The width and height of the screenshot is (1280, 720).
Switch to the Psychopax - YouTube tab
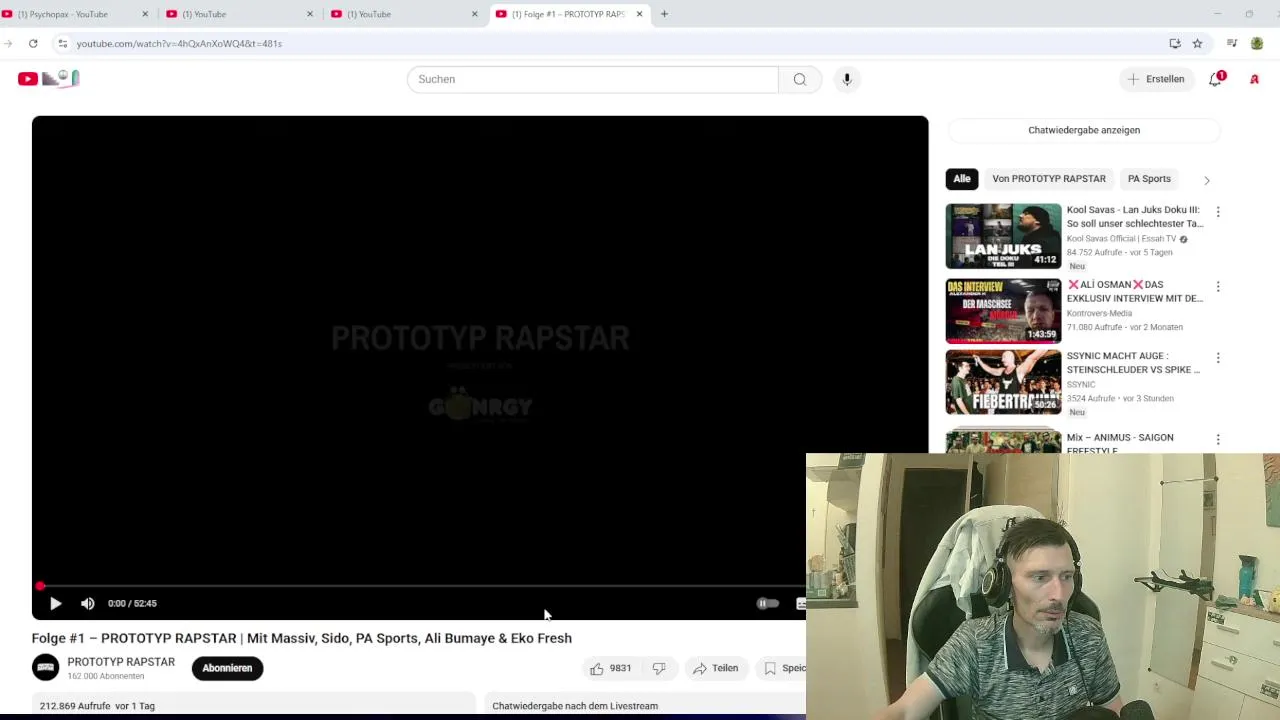click(68, 14)
